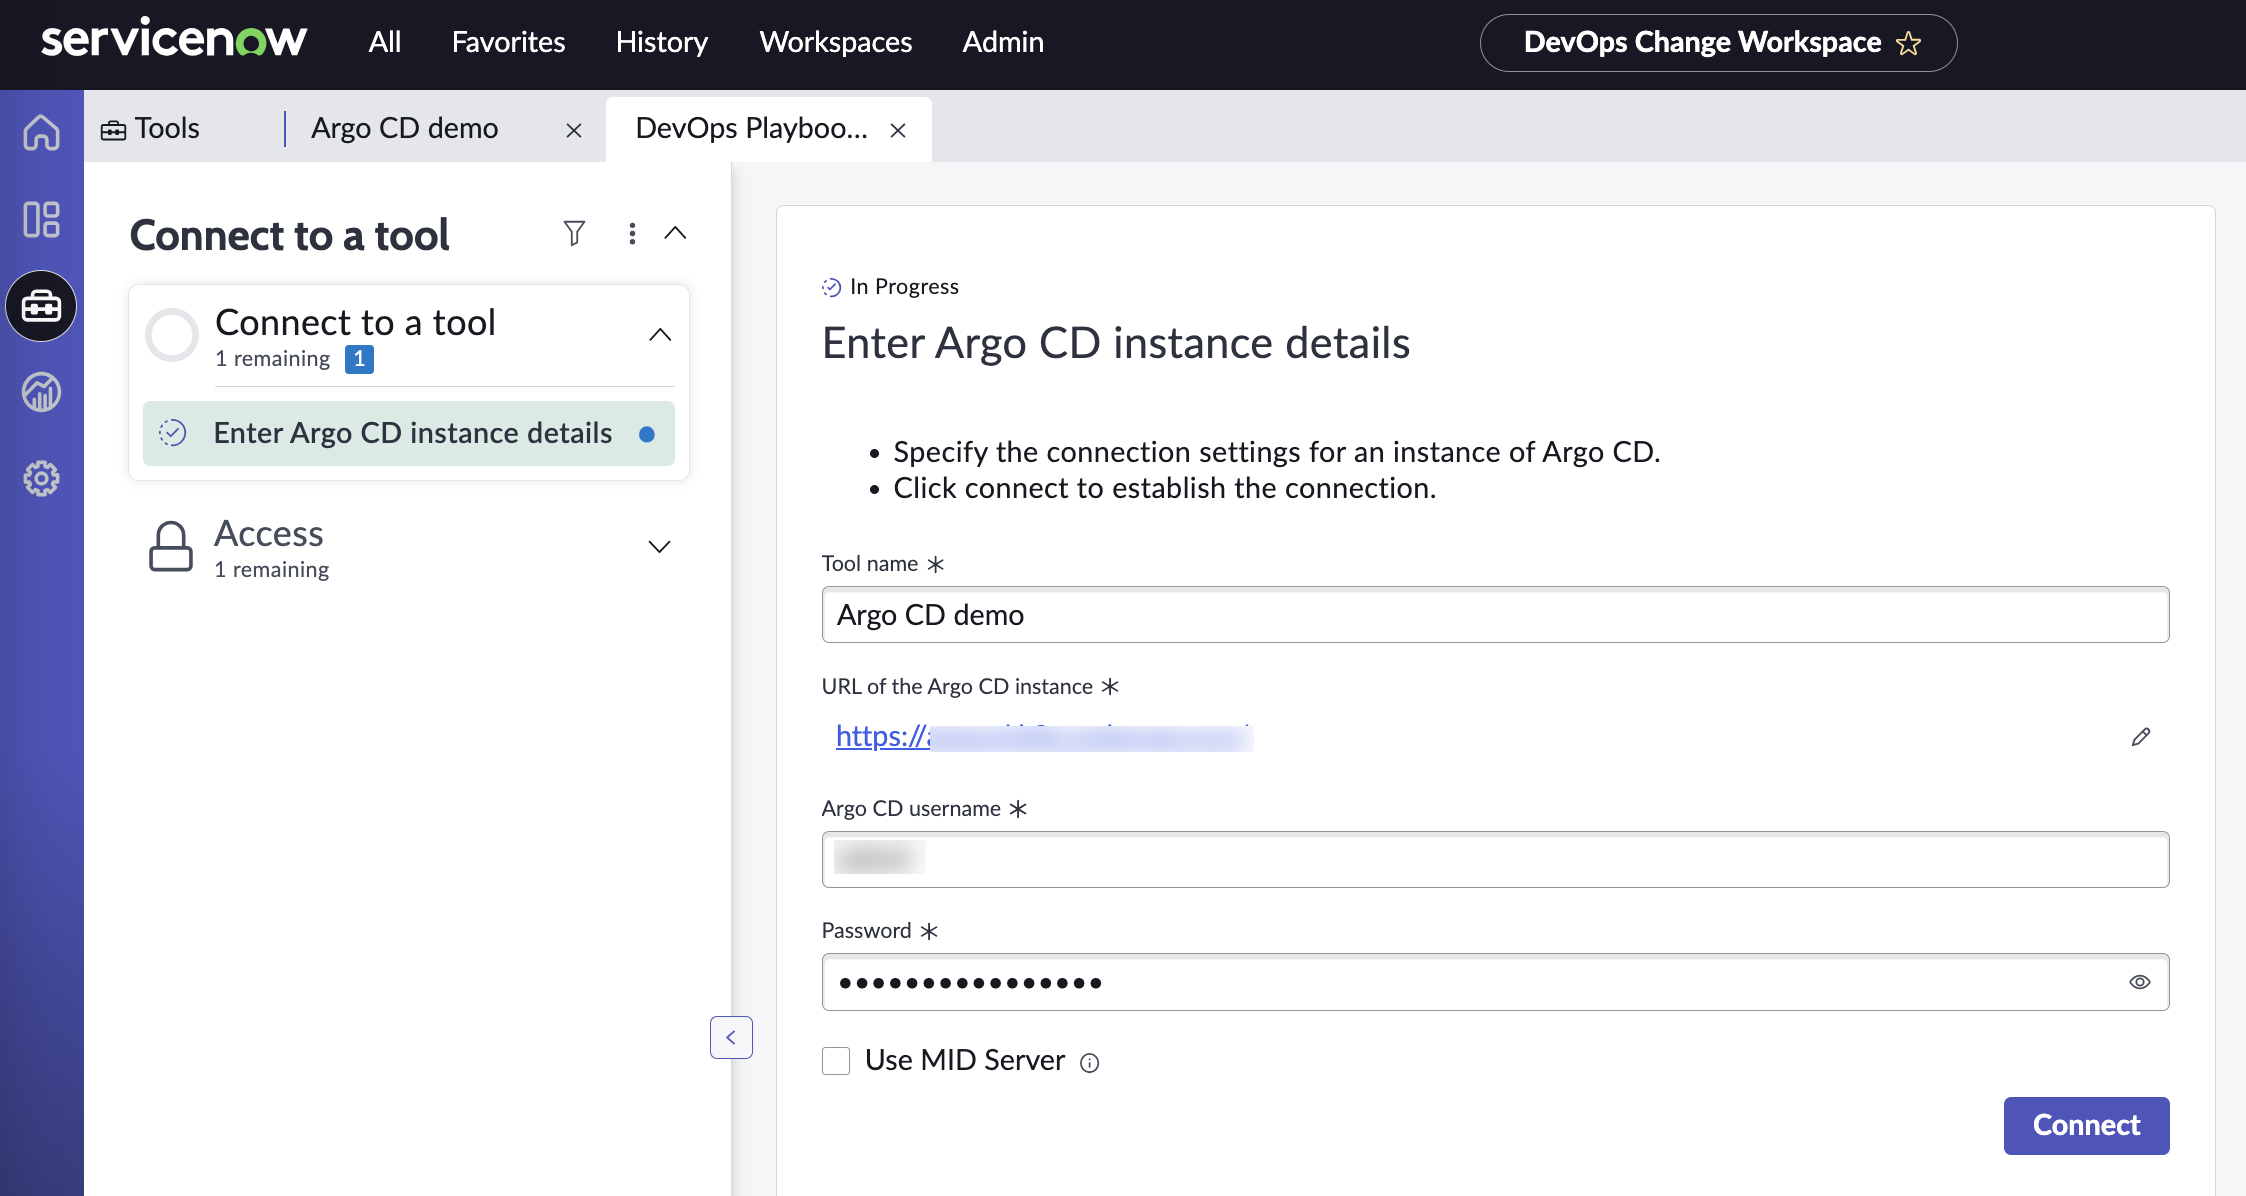The height and width of the screenshot is (1196, 2246).
Task: Click the 'Use MID Server' label
Action: point(965,1060)
